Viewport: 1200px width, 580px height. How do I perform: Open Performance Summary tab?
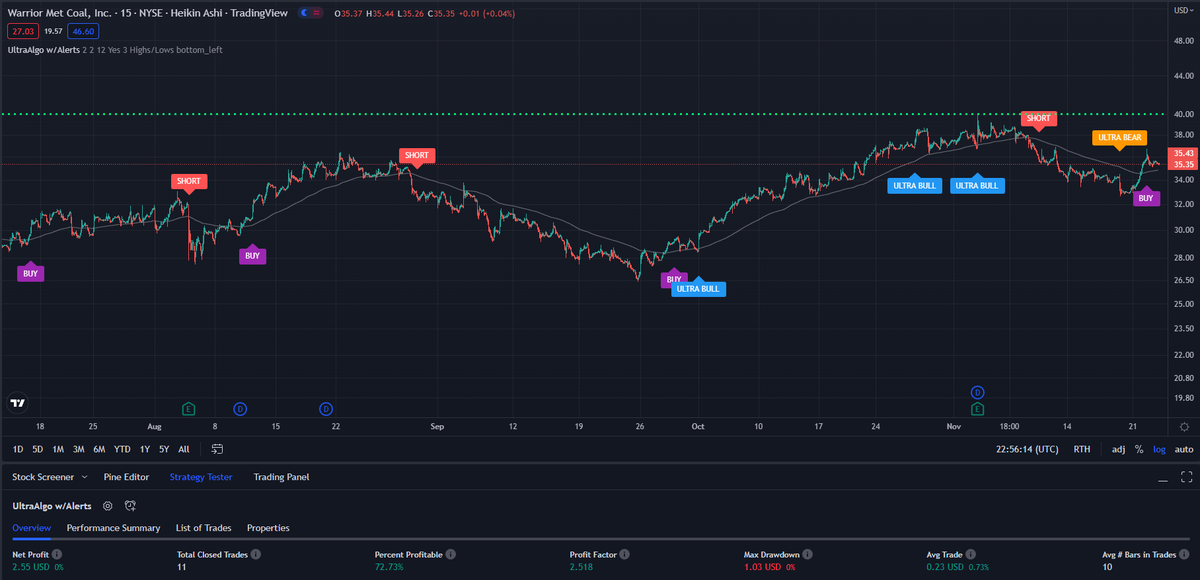click(113, 527)
